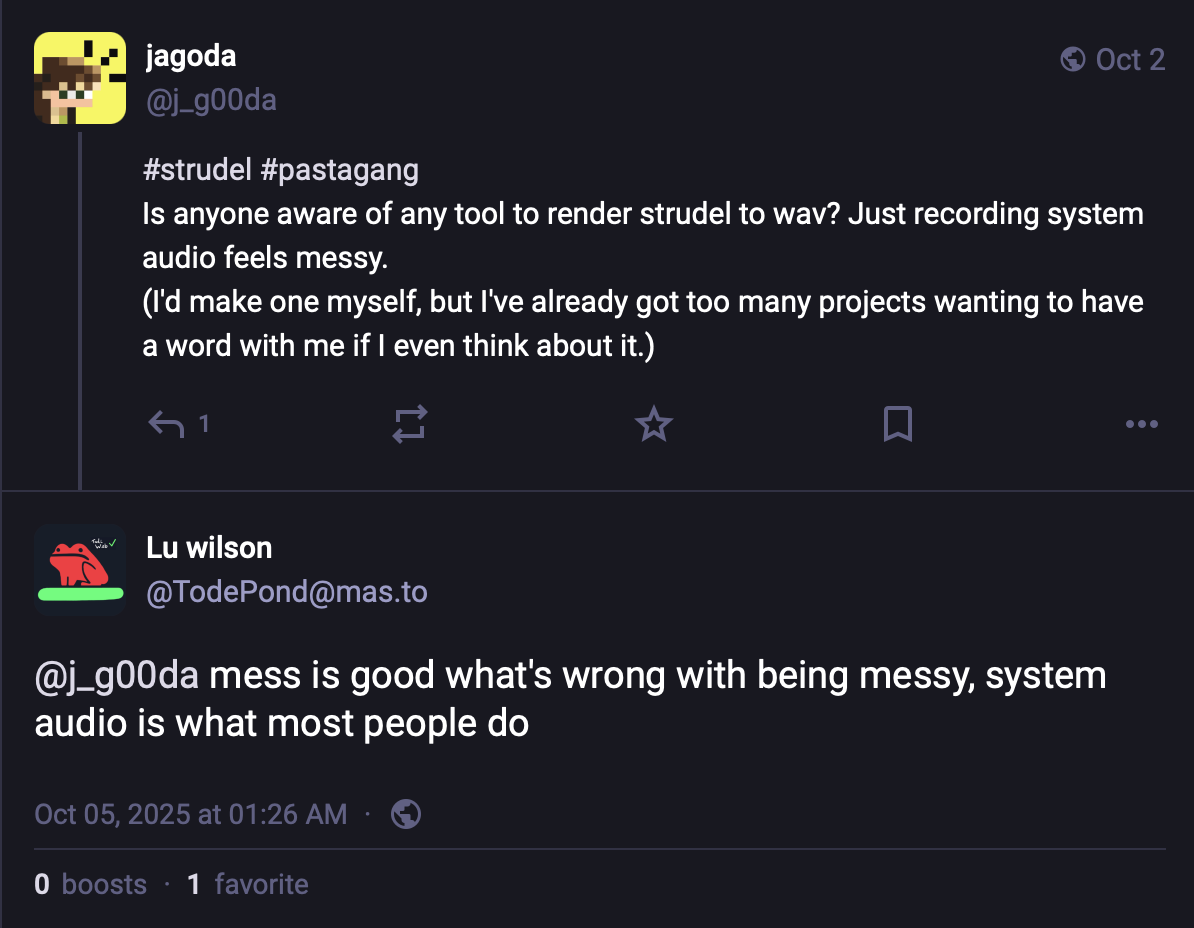
Task: Bookmark jagoda's post
Action: (897, 425)
